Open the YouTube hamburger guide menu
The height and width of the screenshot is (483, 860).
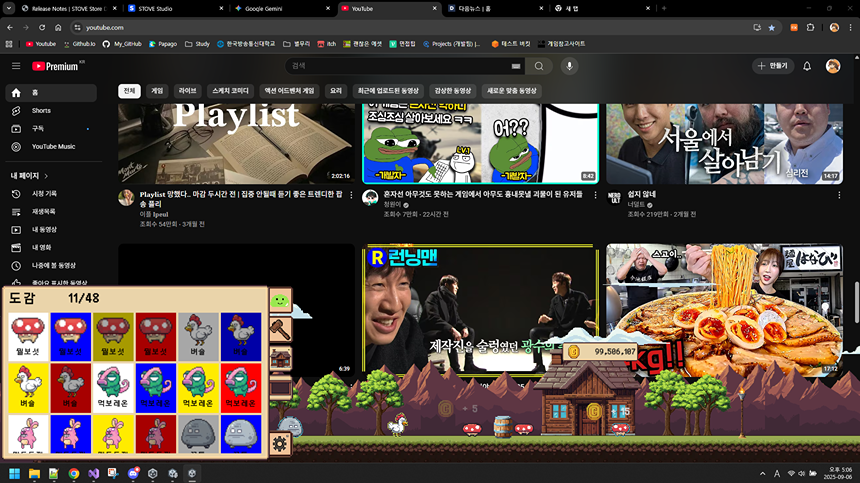16,66
